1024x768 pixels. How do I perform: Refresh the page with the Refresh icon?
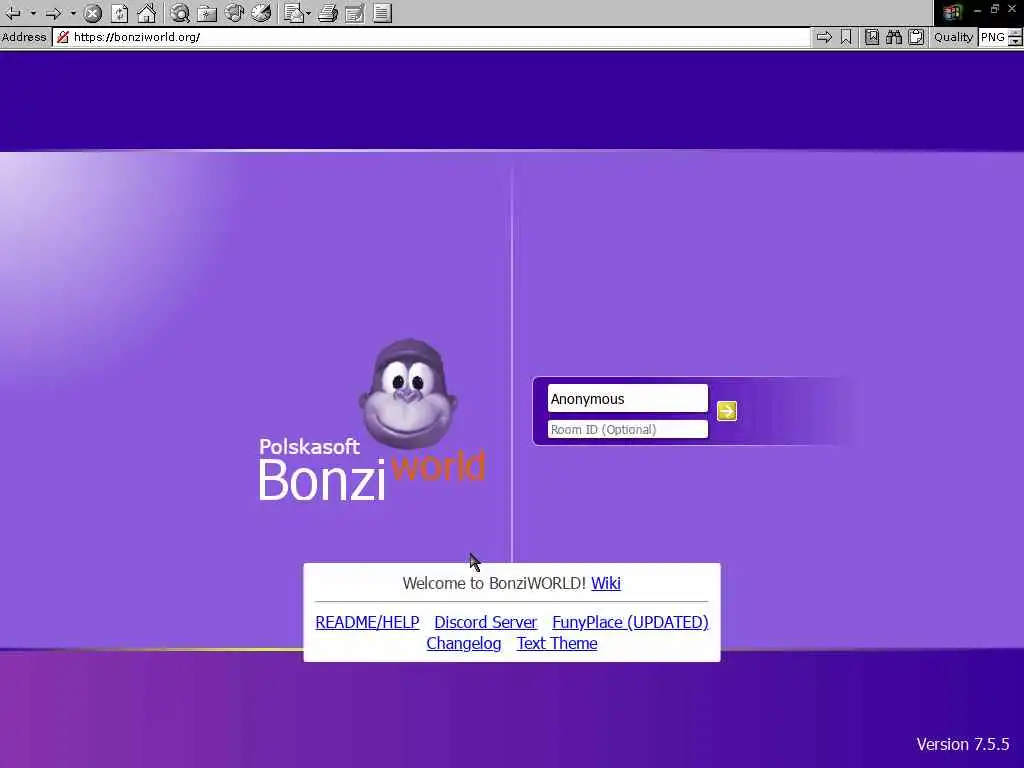(x=120, y=12)
